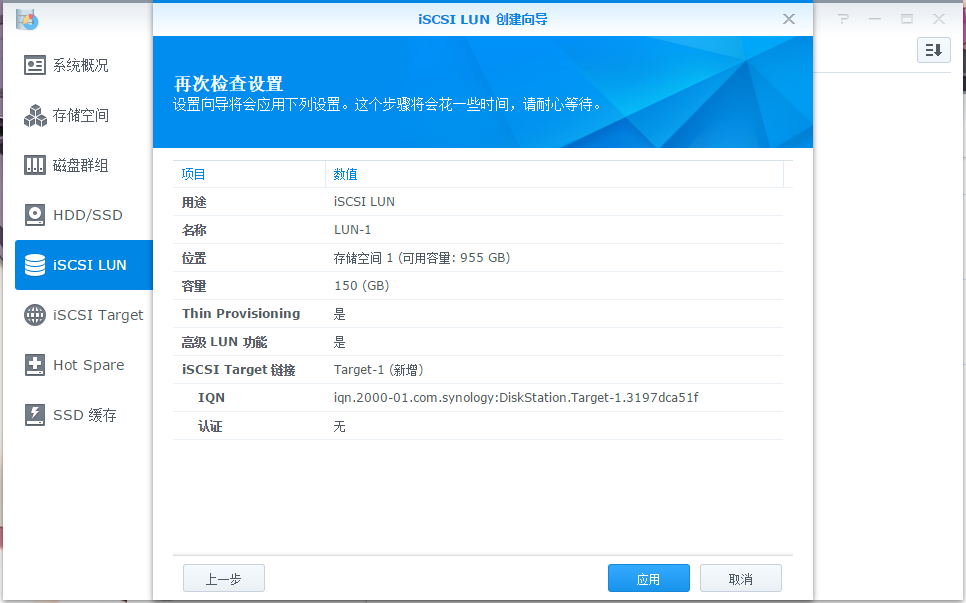Select the iSCSI Target globe icon
This screenshot has height=603, width=966.
36,315
